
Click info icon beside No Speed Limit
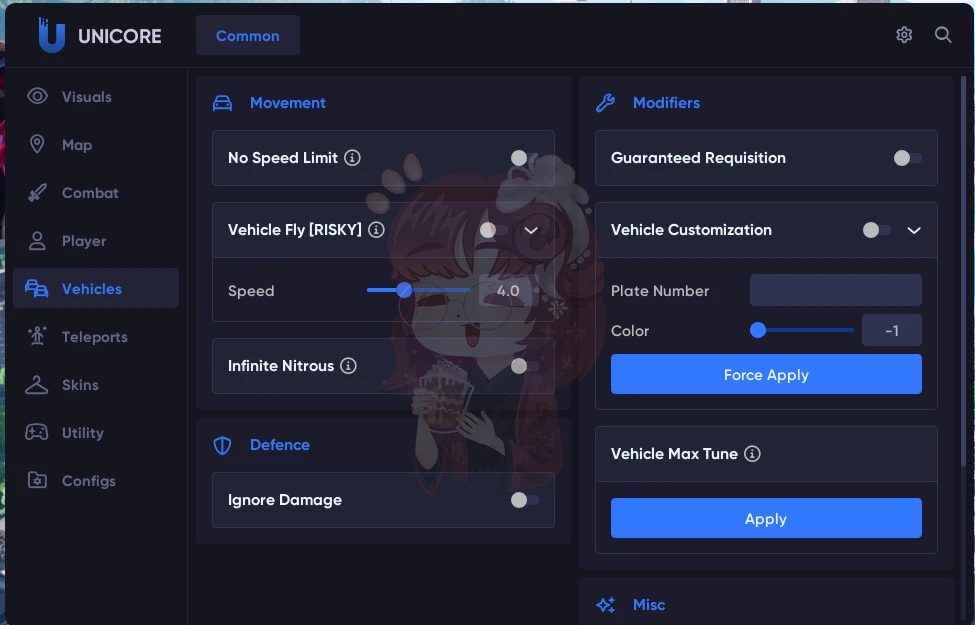click(x=353, y=158)
